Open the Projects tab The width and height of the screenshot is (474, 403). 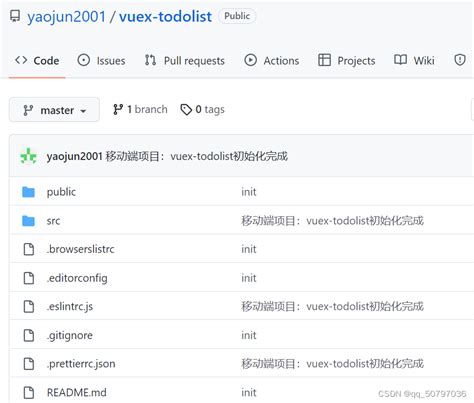coord(347,61)
